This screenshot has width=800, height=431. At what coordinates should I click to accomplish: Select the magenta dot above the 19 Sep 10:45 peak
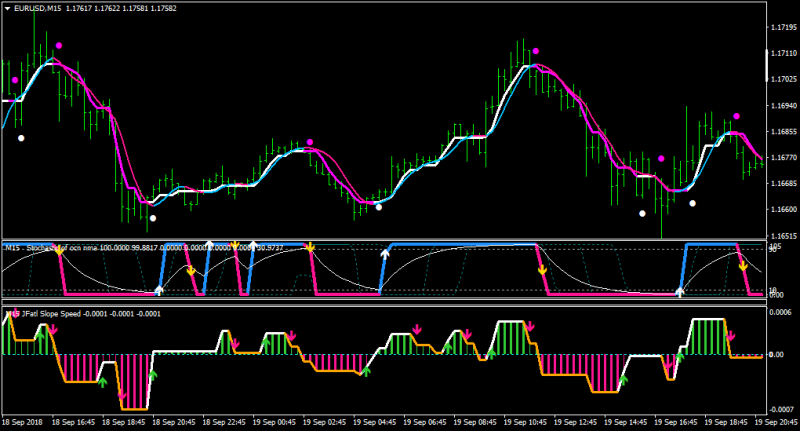tap(536, 51)
